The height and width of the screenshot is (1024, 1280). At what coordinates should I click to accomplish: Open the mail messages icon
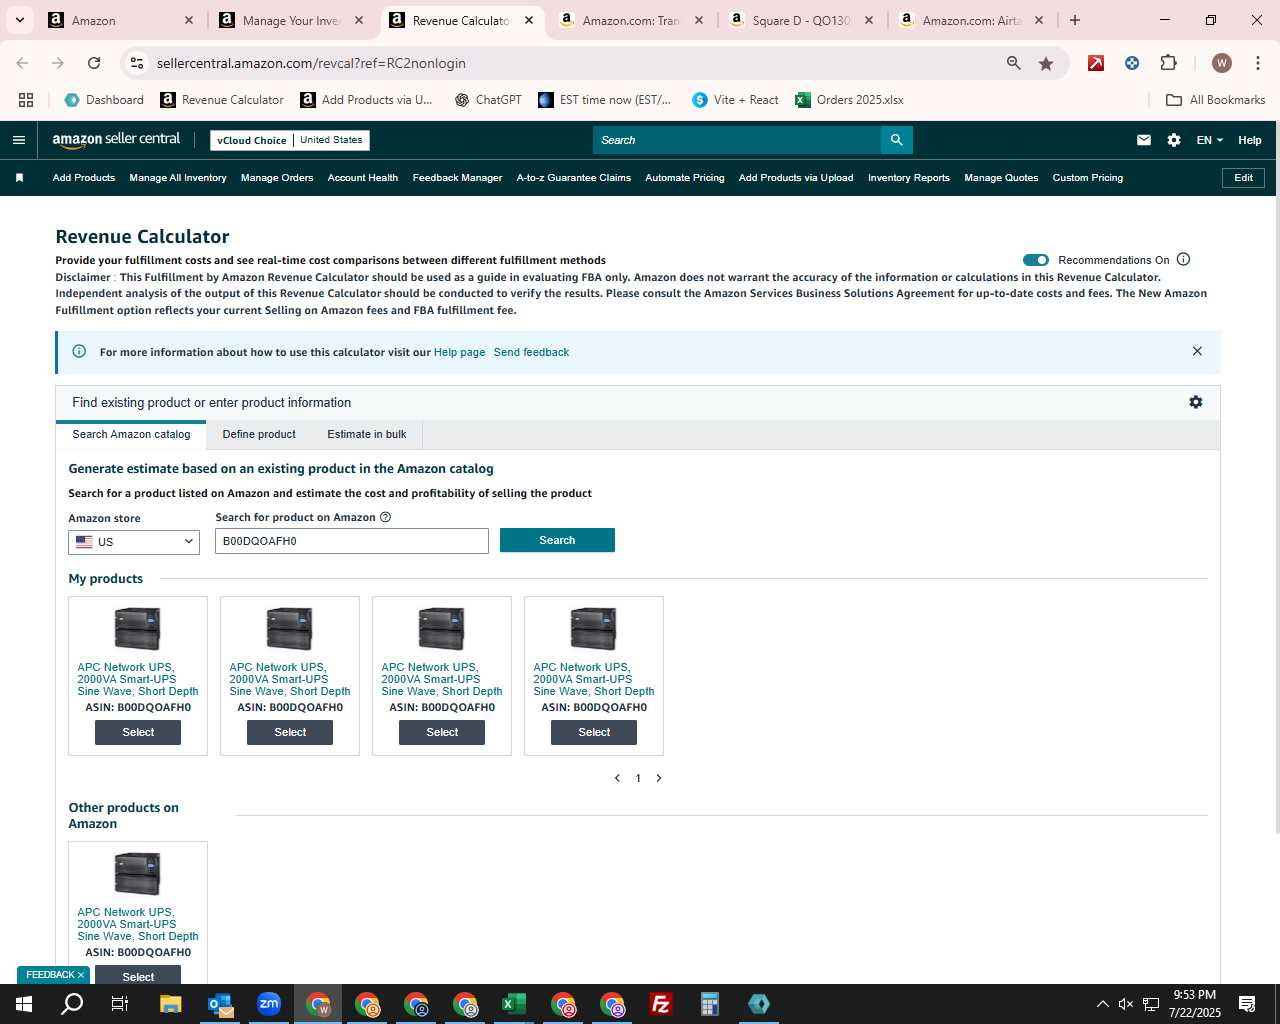pyautogui.click(x=1144, y=140)
